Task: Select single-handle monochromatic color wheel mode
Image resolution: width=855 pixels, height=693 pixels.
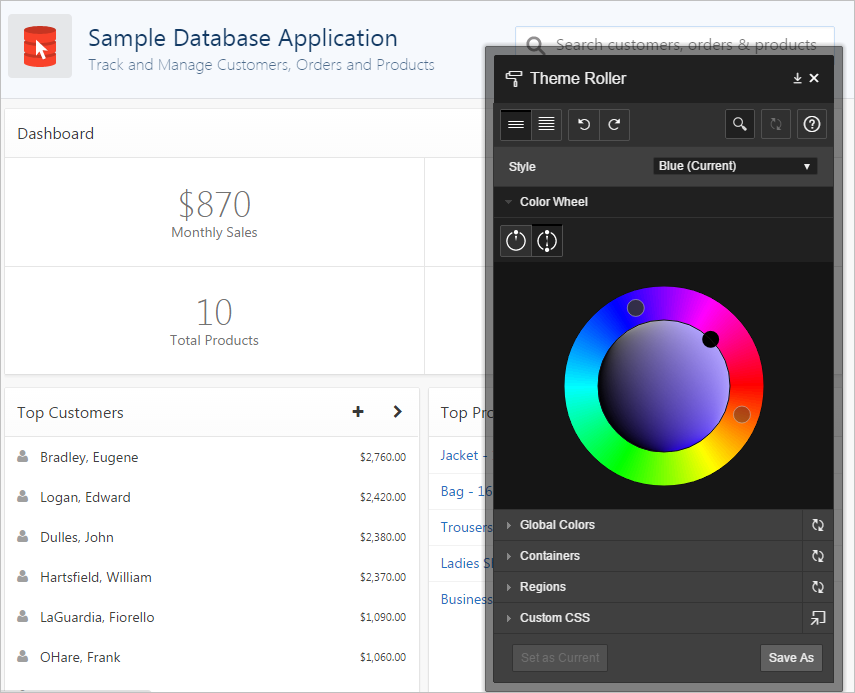Action: (x=516, y=241)
